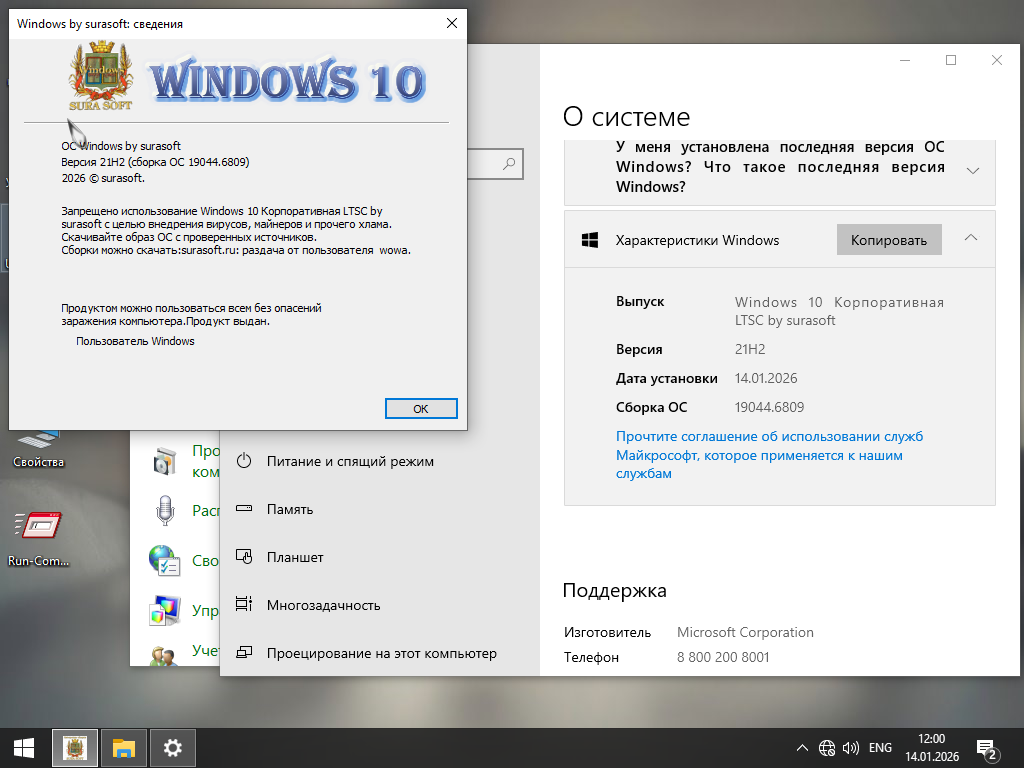Close the Settings window
This screenshot has height=768, width=1024.
click(x=997, y=60)
